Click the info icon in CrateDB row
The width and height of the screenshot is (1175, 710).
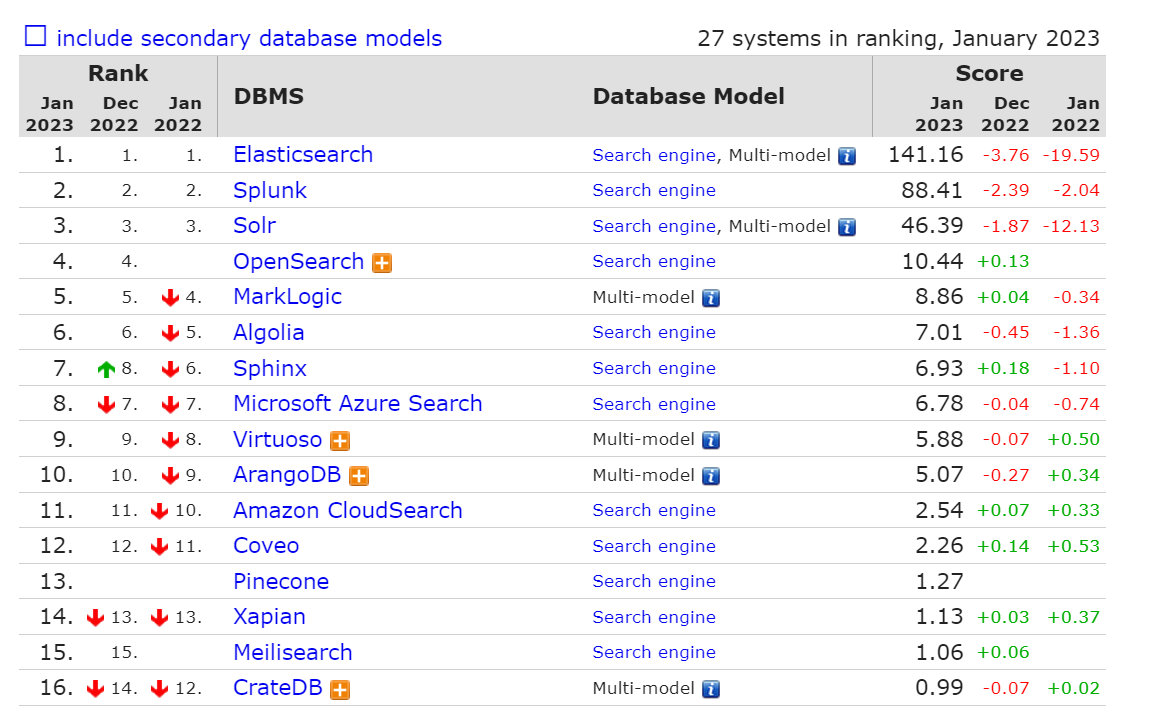[710, 689]
